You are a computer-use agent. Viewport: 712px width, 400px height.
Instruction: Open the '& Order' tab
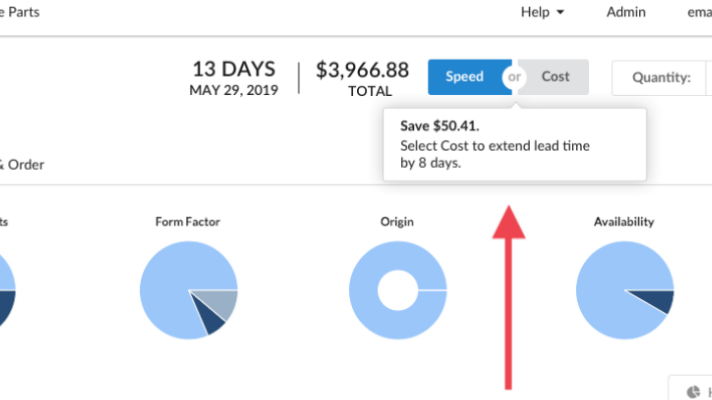[22, 164]
